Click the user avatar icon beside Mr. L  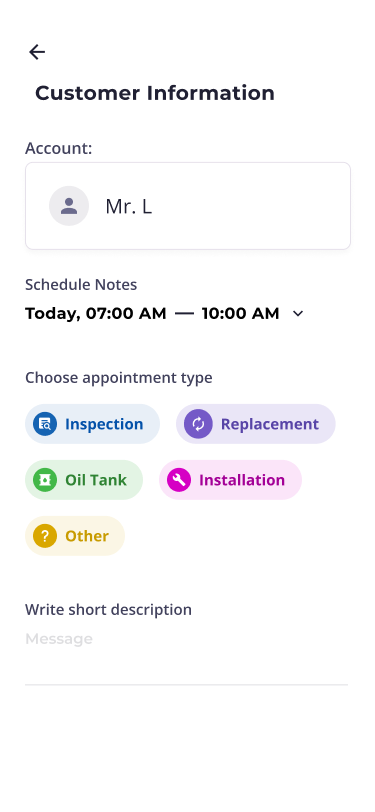69,206
